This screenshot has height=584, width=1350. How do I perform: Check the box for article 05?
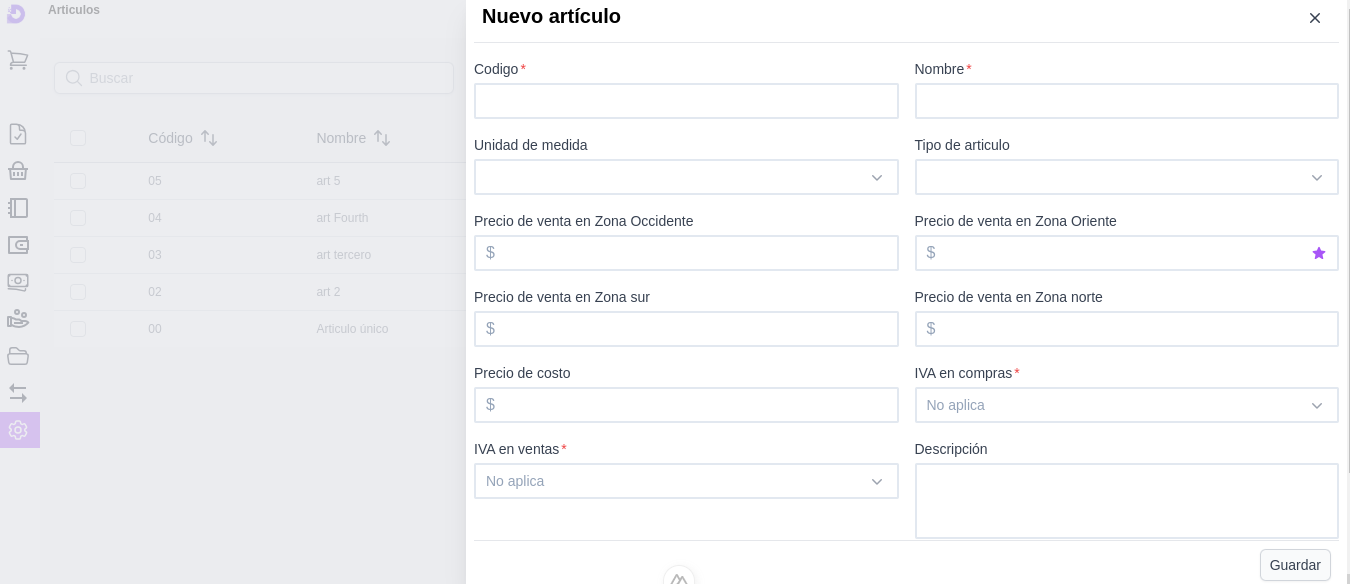(x=78, y=181)
